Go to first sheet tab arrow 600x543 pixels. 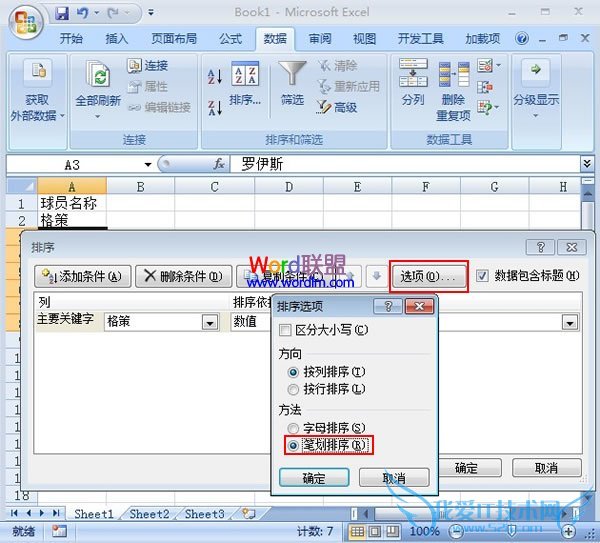coord(14,513)
